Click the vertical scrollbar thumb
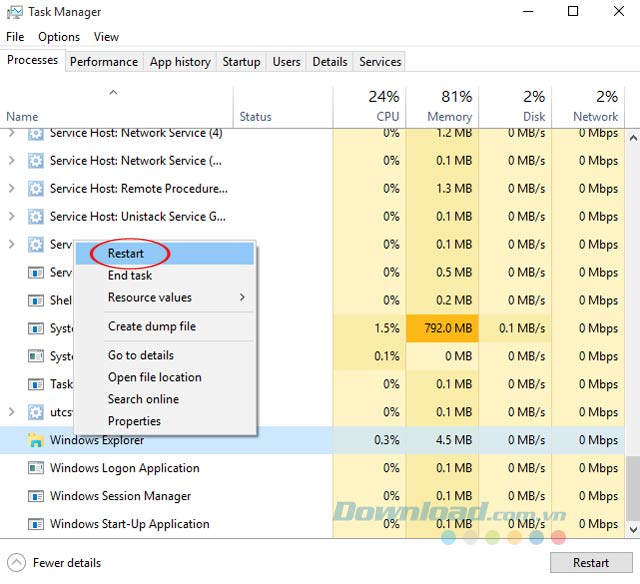This screenshot has width=640, height=584. [x=633, y=489]
